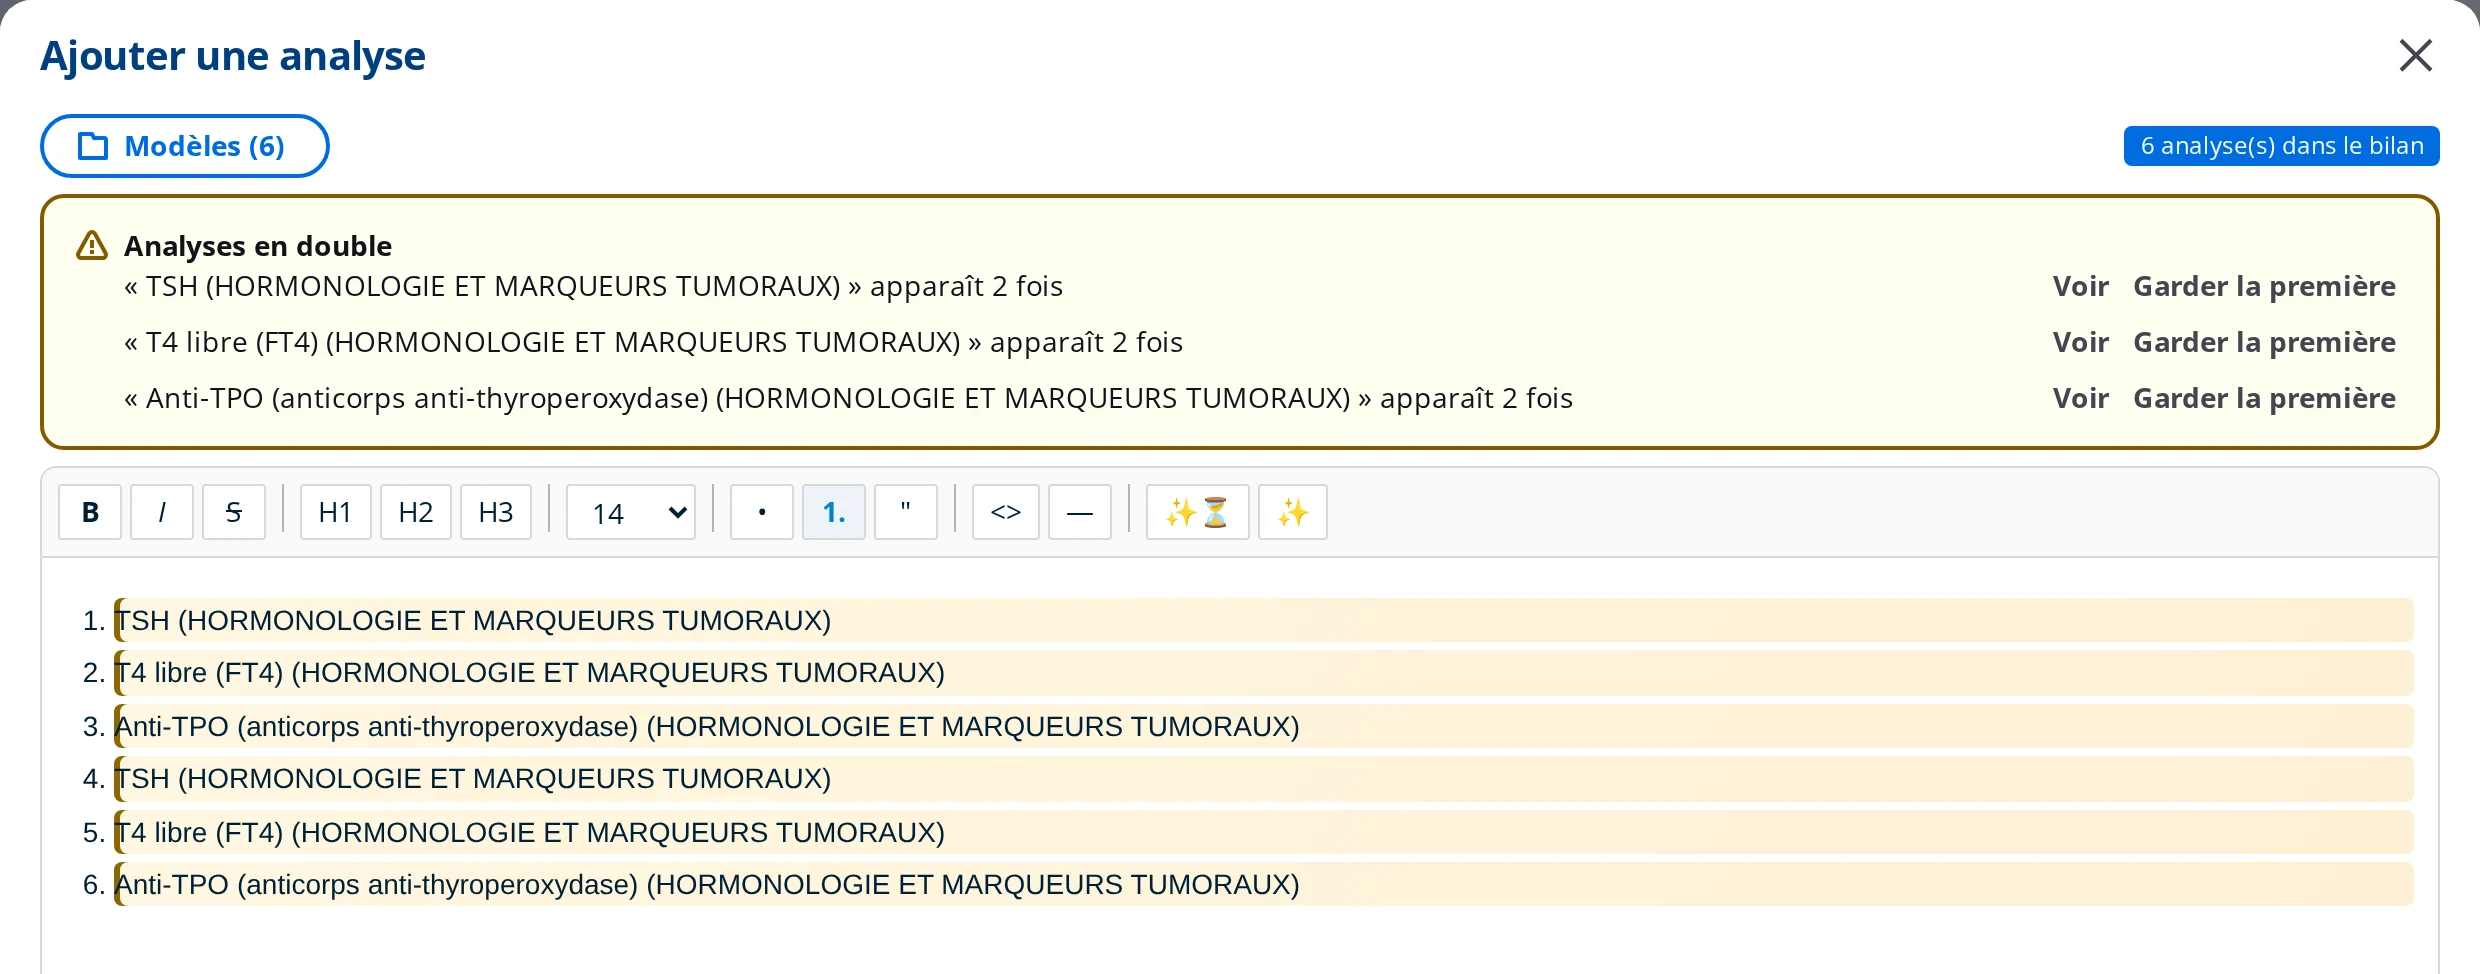Click the folder icon in Modèles button
The image size is (2480, 974).
(93, 146)
